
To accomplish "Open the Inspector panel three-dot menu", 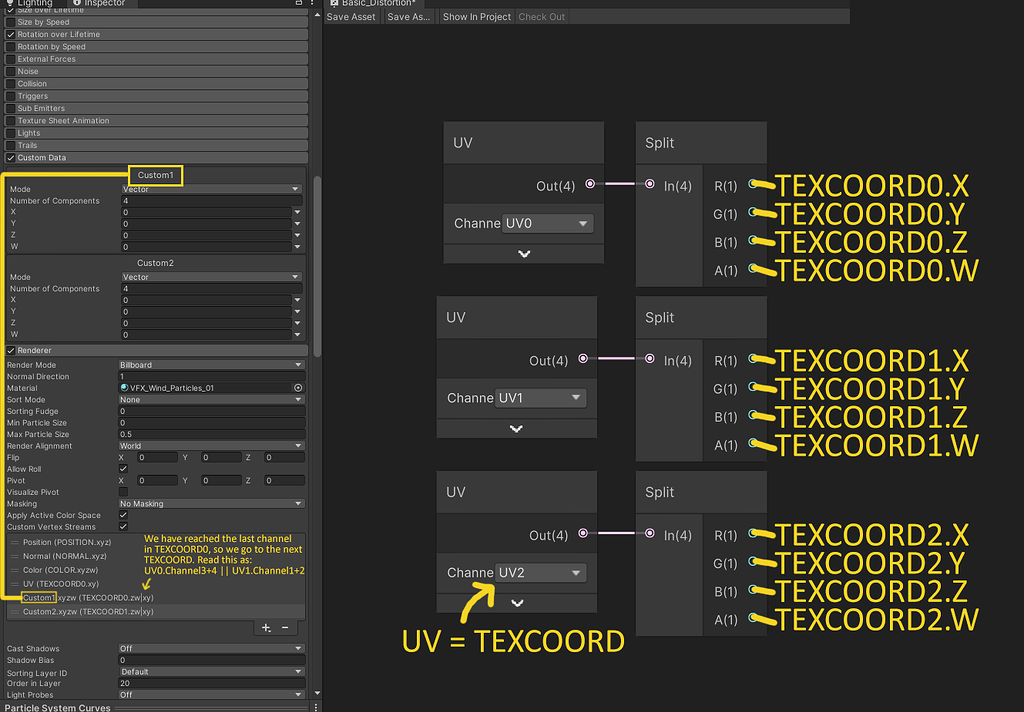I will click(312, 3).
